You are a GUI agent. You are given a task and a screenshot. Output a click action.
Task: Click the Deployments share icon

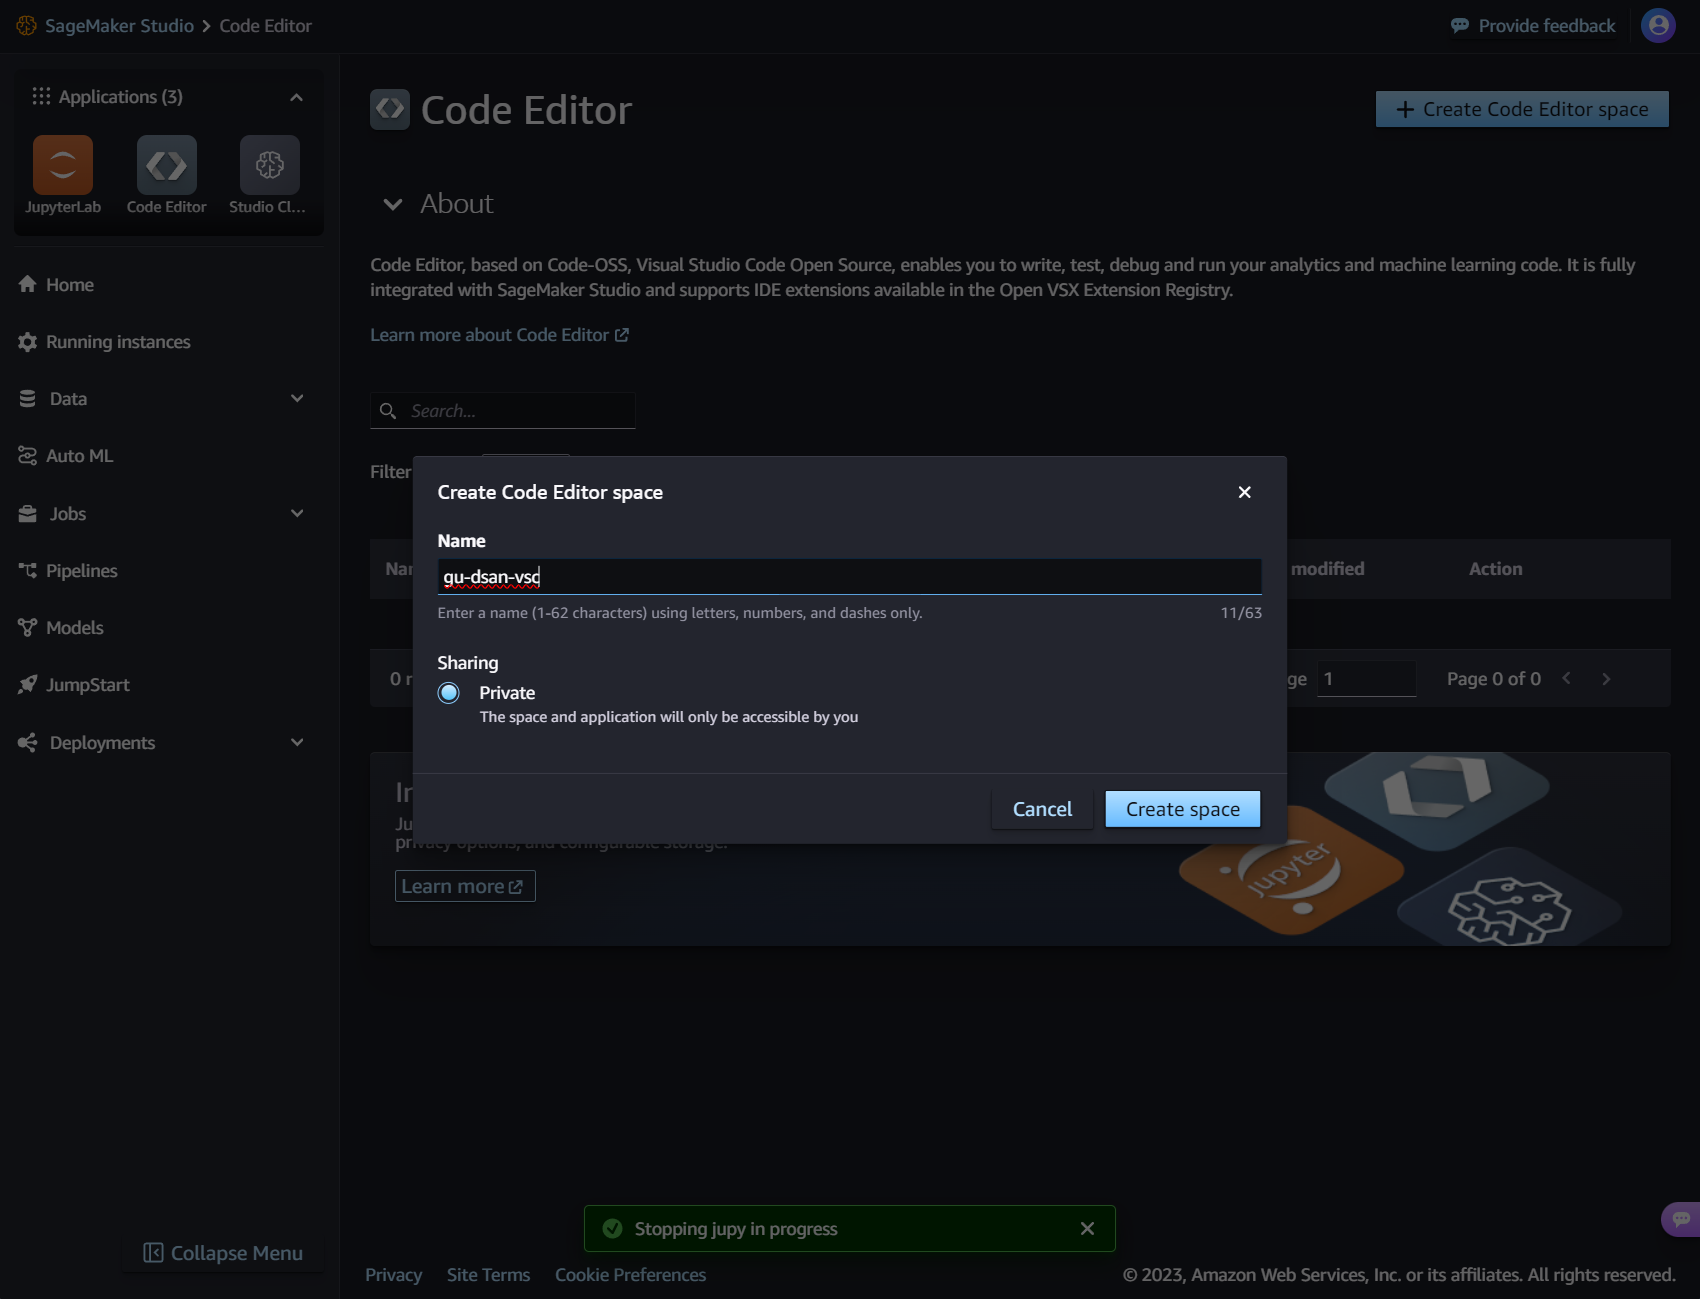(28, 742)
